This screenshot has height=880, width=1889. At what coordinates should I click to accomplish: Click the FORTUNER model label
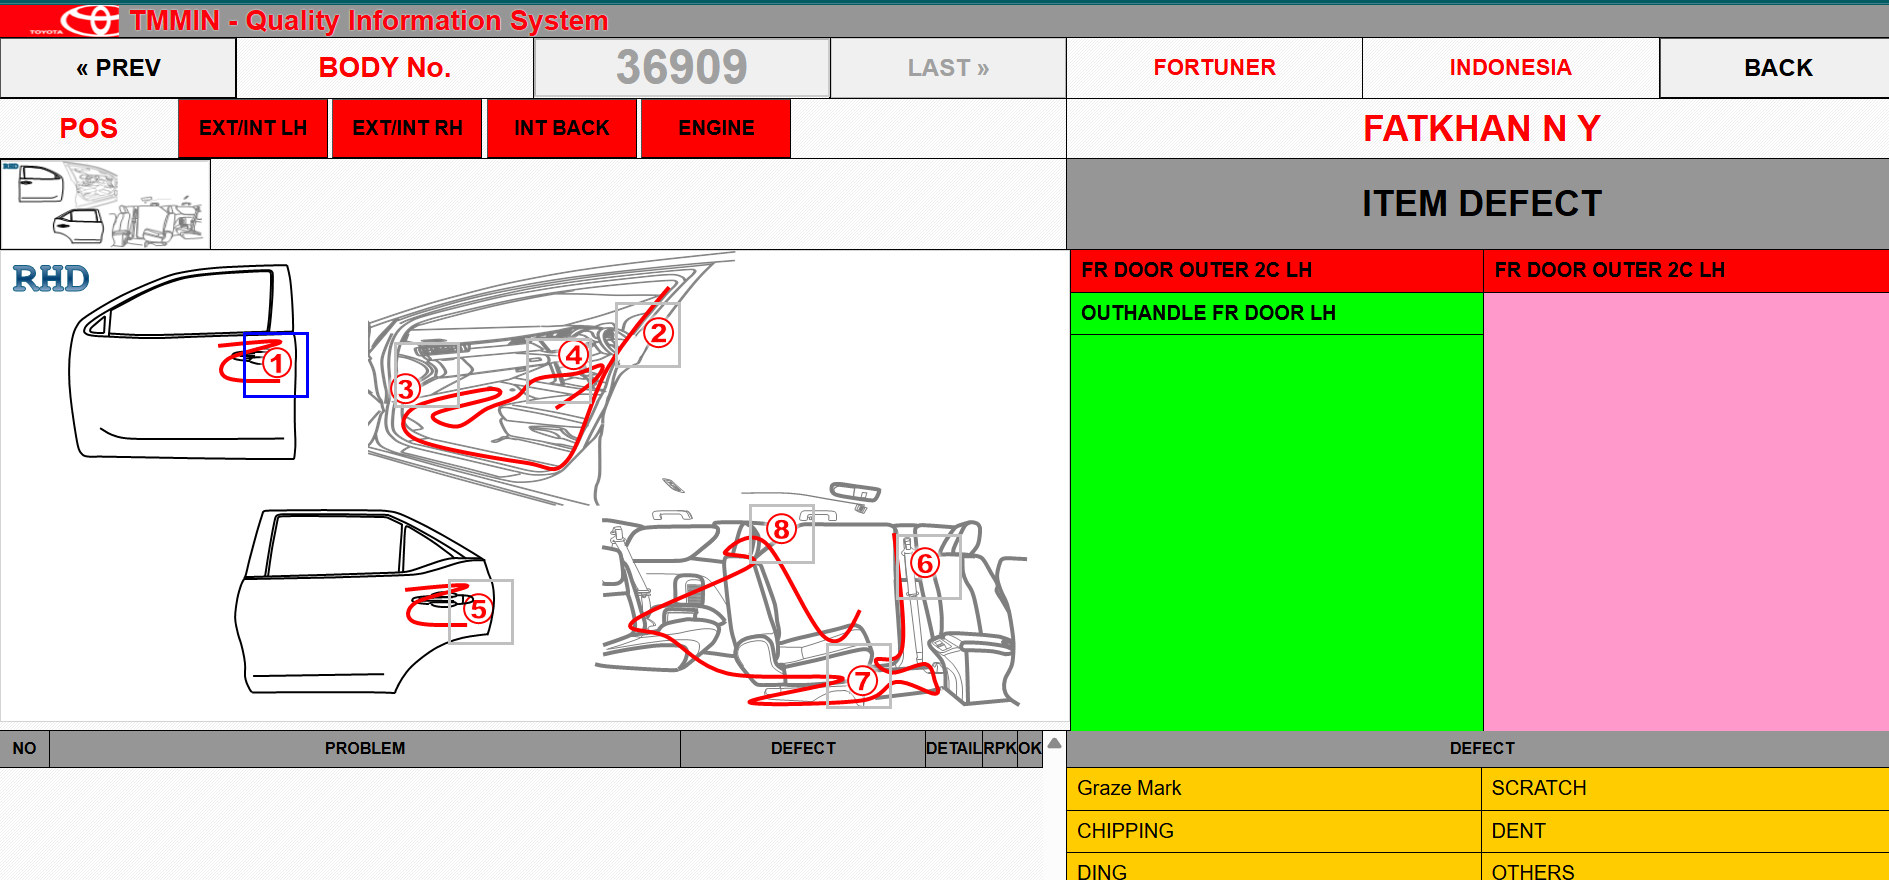[1214, 68]
